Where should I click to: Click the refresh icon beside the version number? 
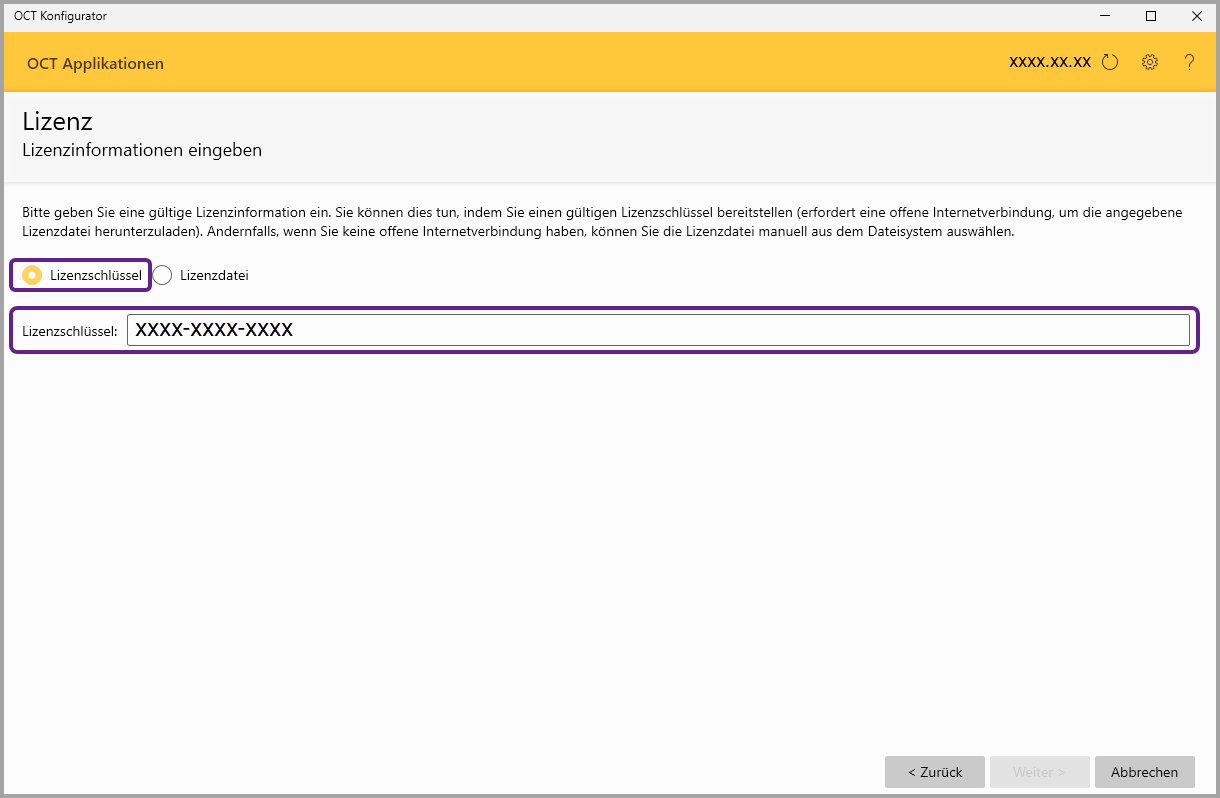point(1110,62)
